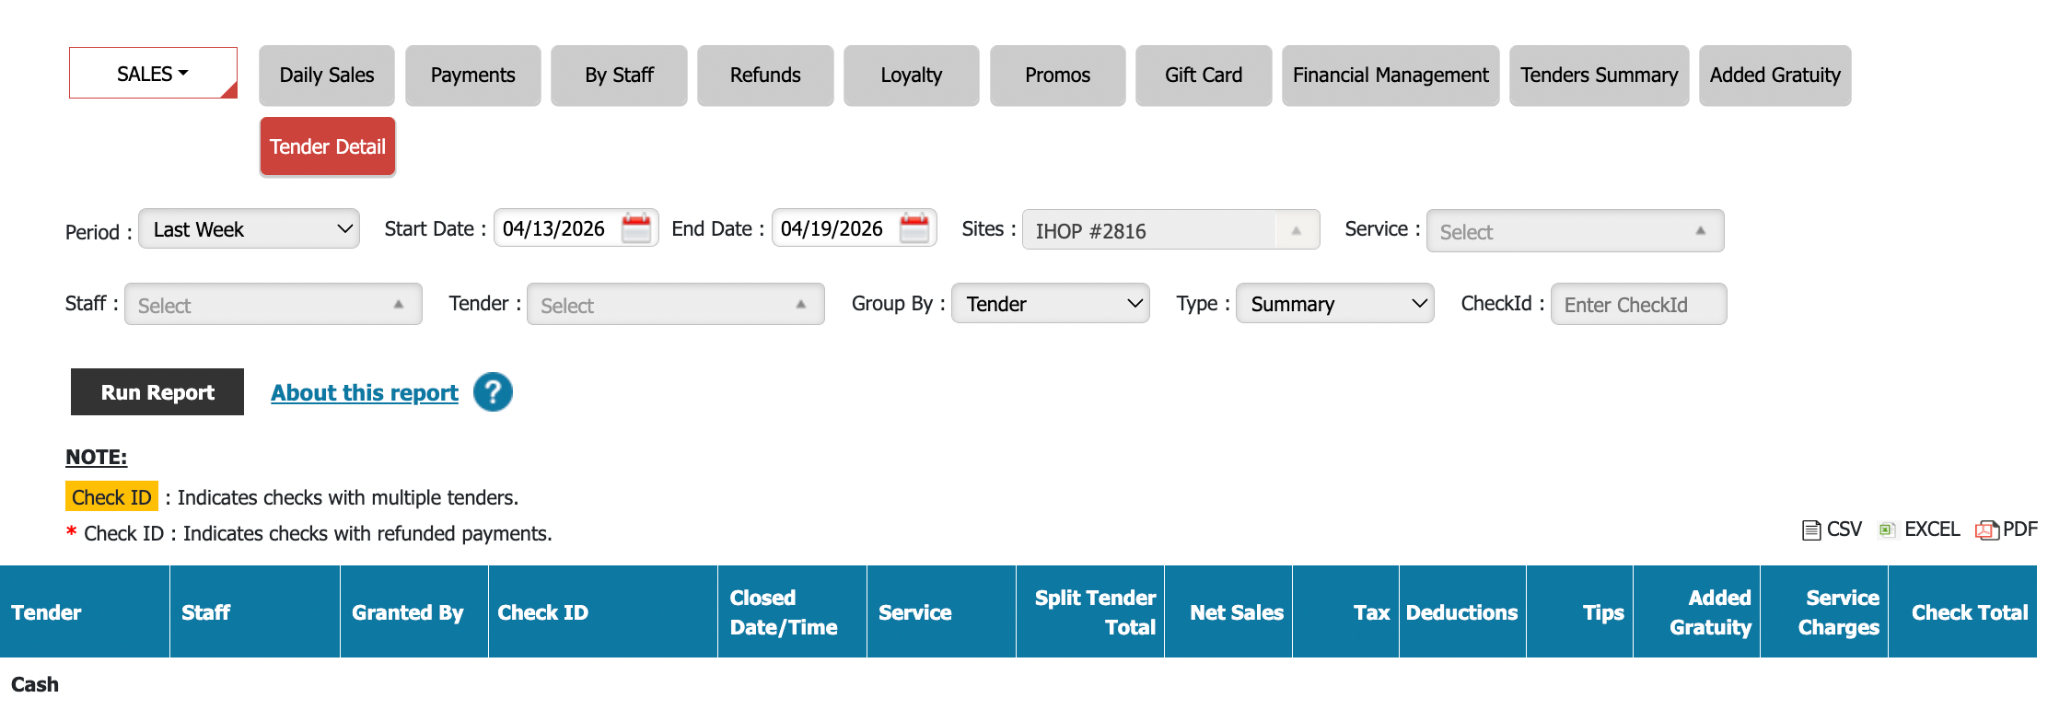Open the End Date calendar picker

coord(914,229)
